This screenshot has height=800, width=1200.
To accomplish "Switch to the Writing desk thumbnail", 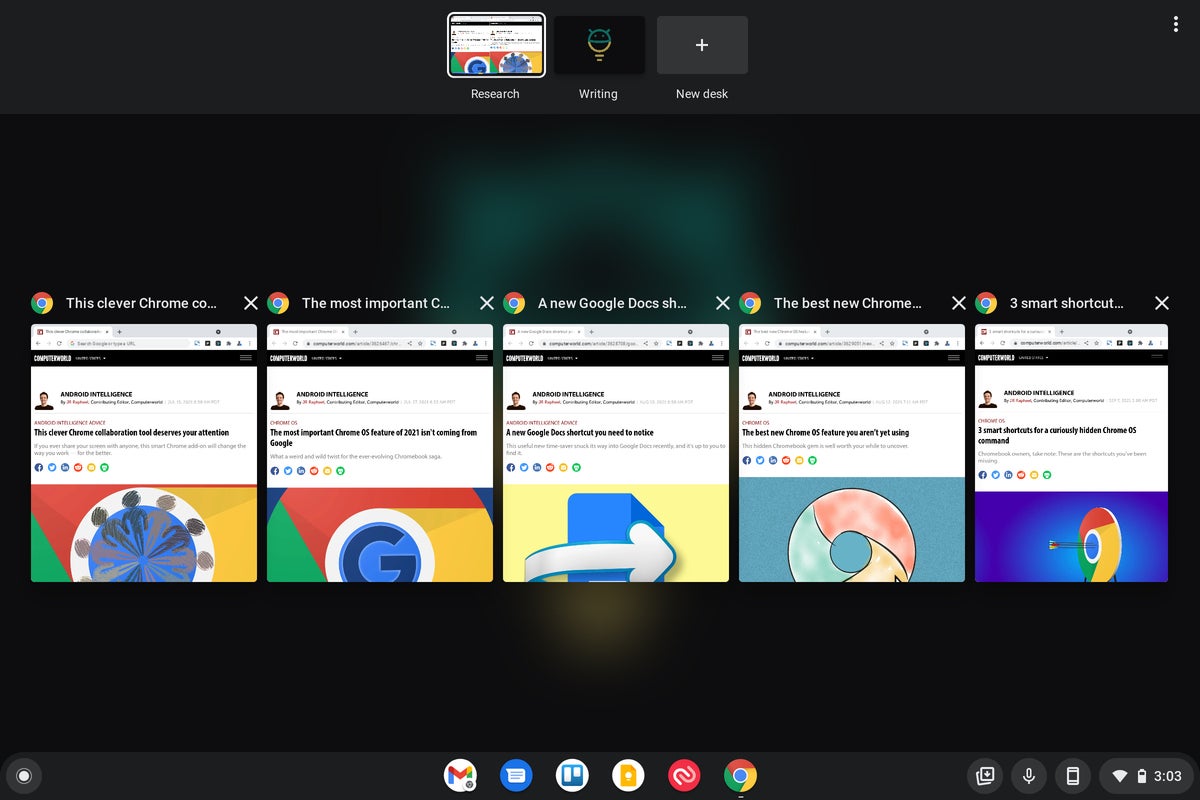I will 599,45.
